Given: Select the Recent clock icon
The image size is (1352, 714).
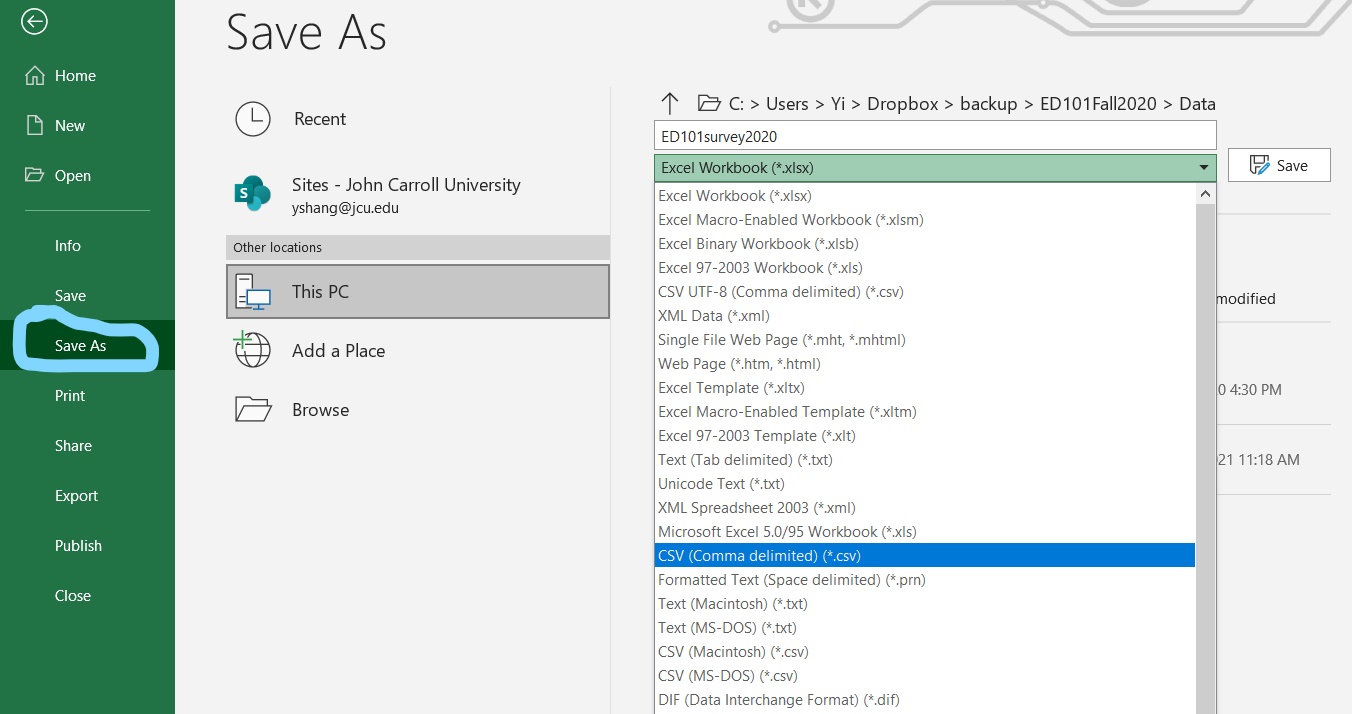Looking at the screenshot, I should pyautogui.click(x=252, y=119).
